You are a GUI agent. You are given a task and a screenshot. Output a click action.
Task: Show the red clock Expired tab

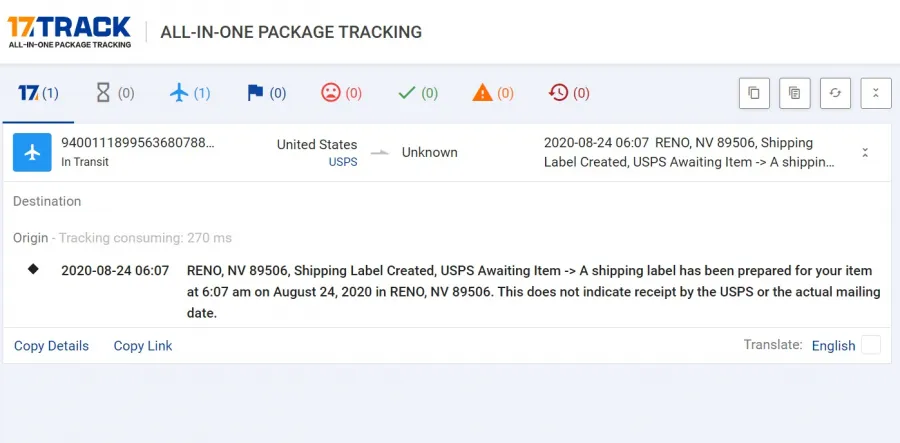coord(569,93)
